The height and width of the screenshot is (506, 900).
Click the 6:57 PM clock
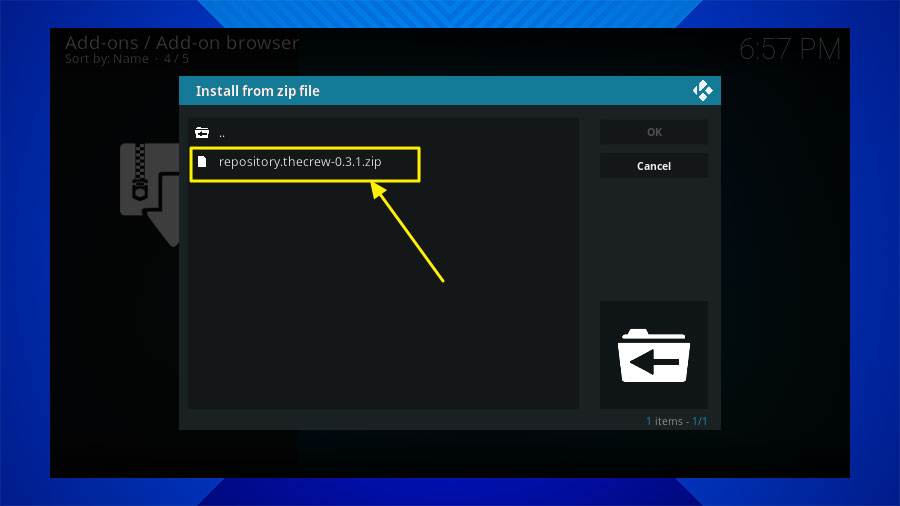790,49
